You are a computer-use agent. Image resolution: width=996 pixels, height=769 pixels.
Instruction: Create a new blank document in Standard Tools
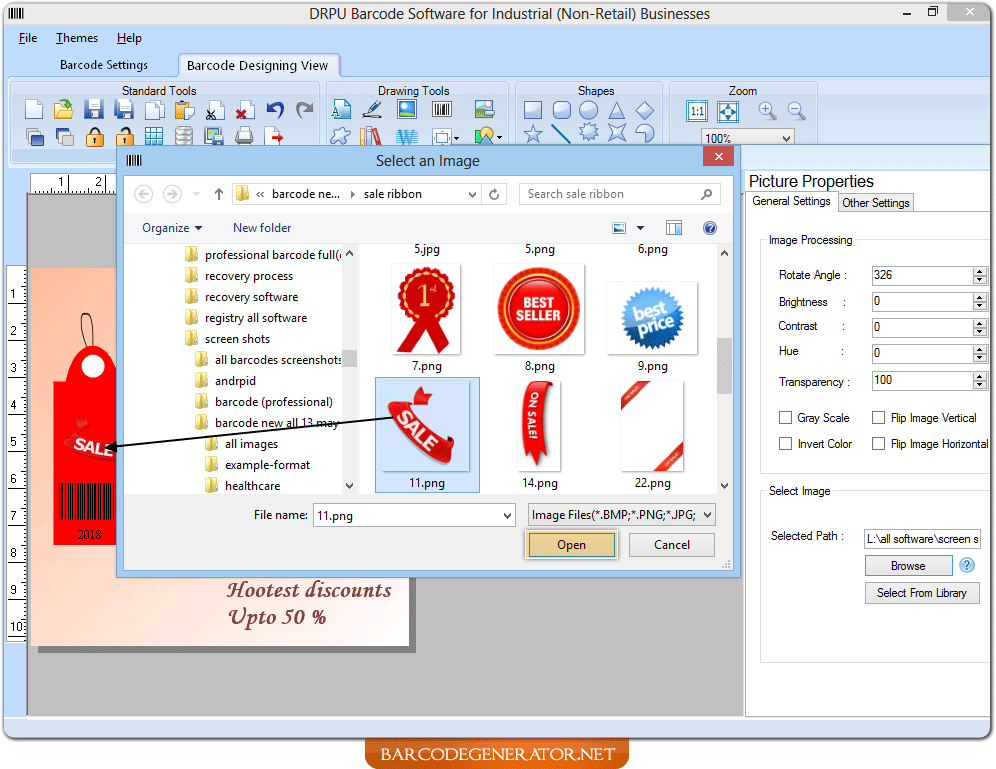pyautogui.click(x=34, y=110)
